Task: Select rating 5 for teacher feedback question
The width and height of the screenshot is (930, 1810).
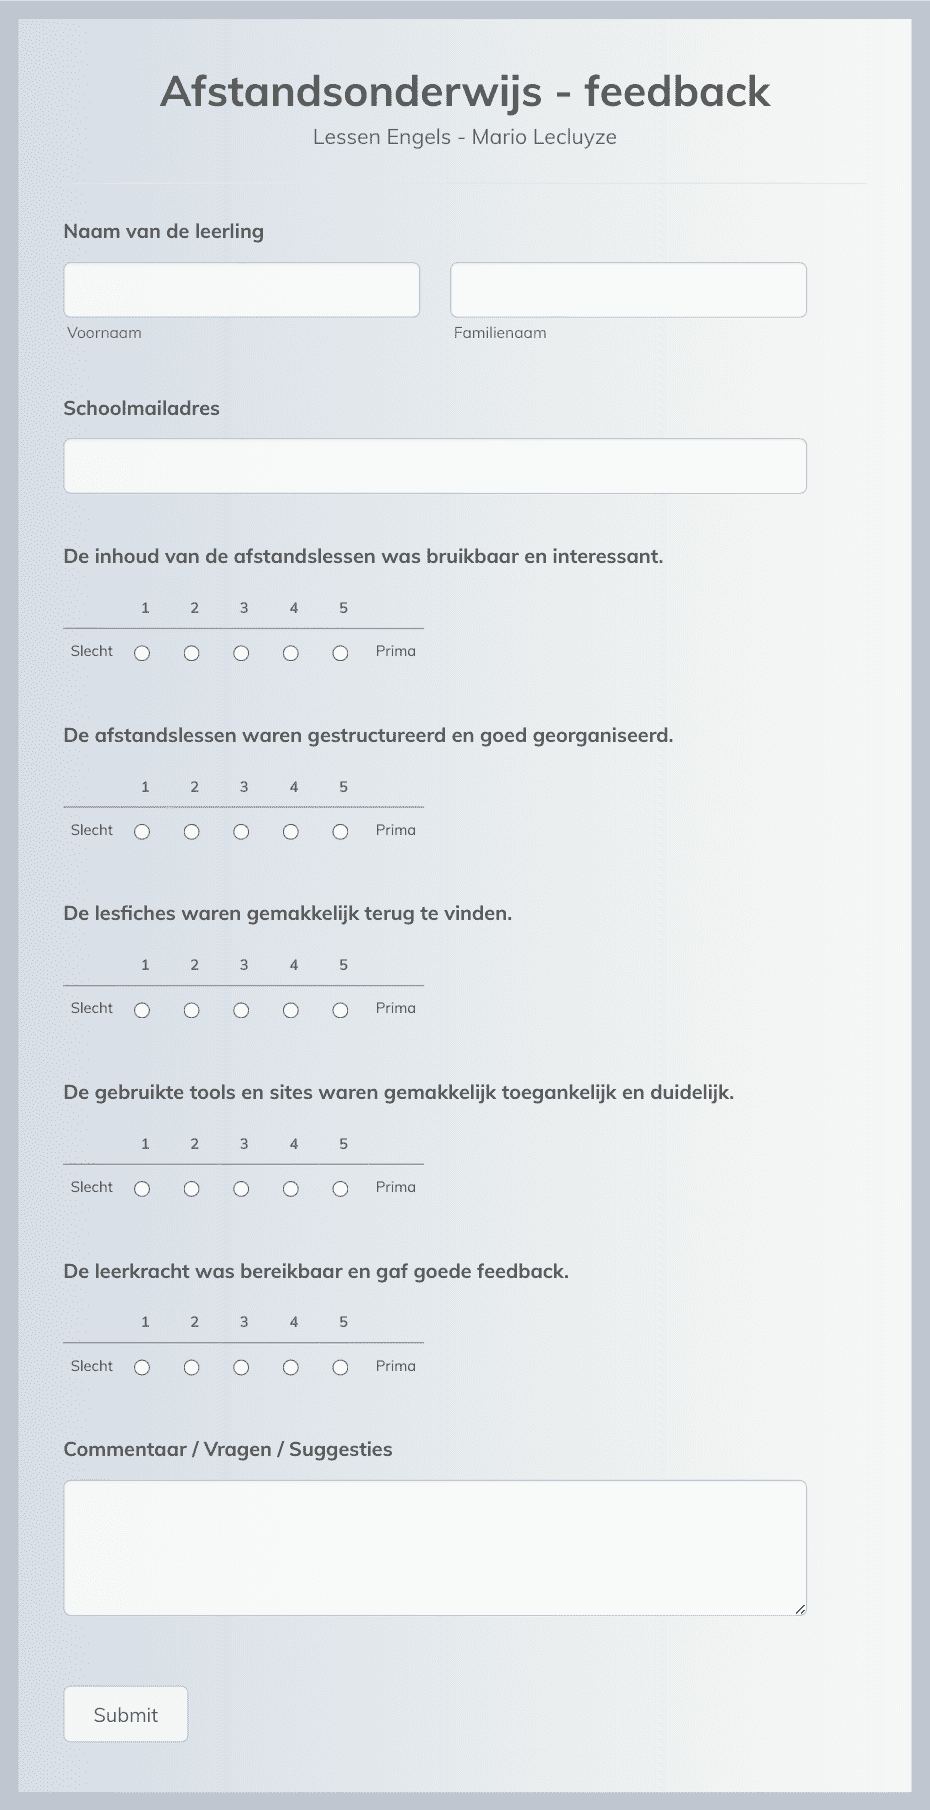Action: 340,1367
